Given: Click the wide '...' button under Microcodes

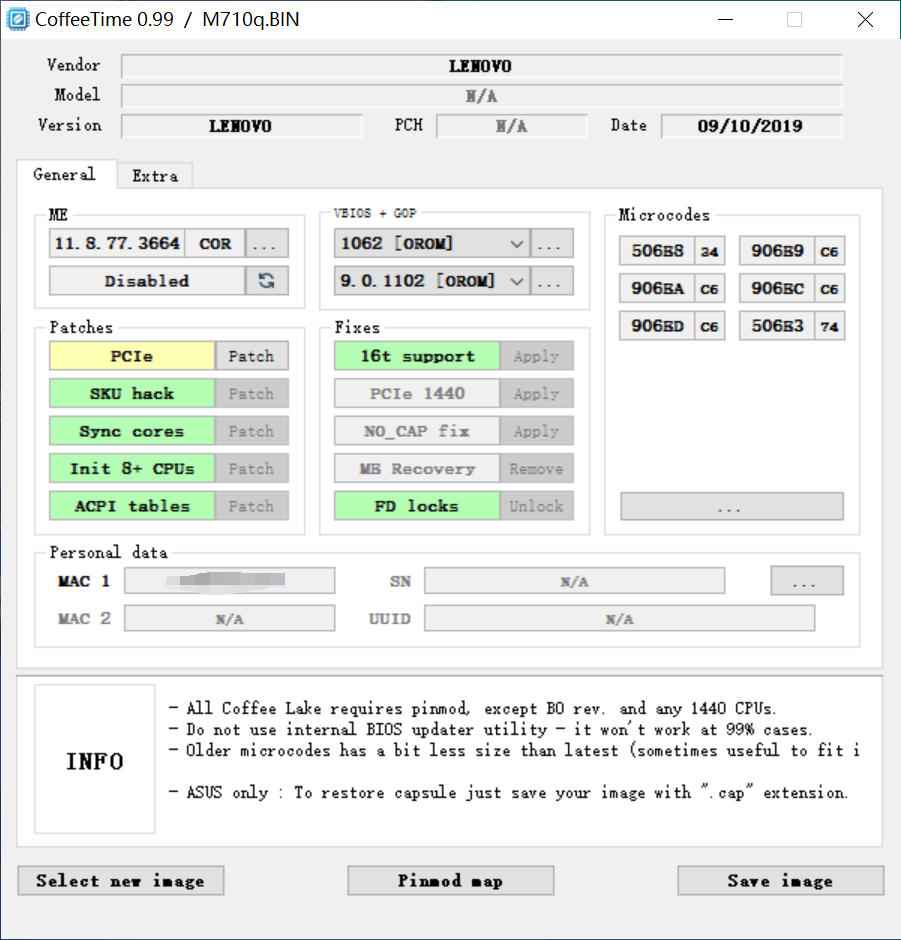Looking at the screenshot, I should (x=731, y=507).
